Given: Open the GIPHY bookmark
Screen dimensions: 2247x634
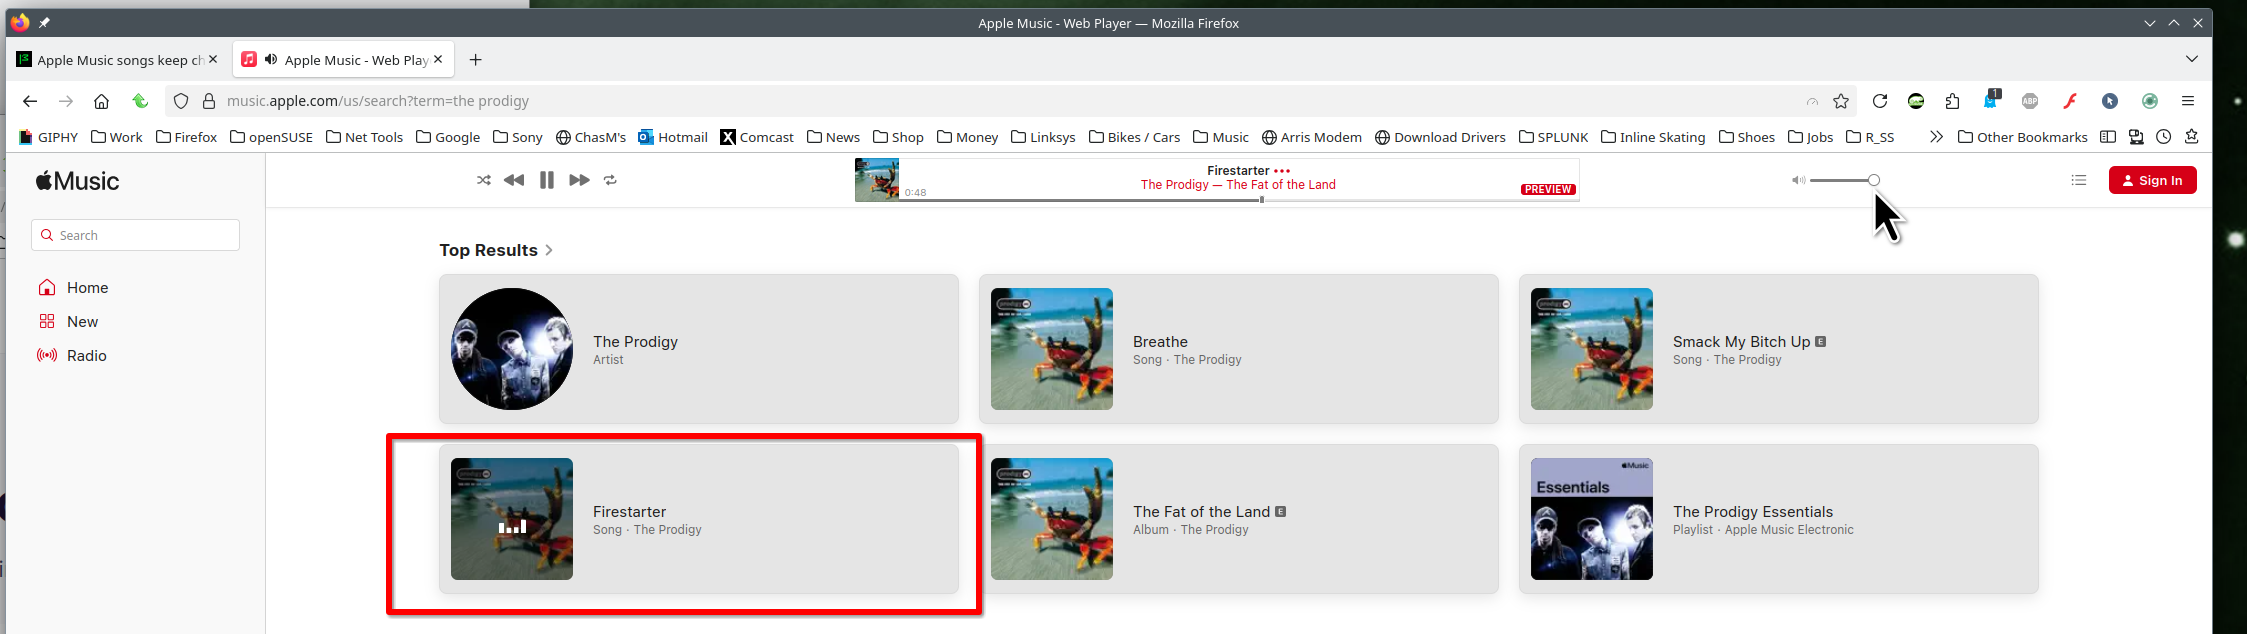Looking at the screenshot, I should click(48, 137).
